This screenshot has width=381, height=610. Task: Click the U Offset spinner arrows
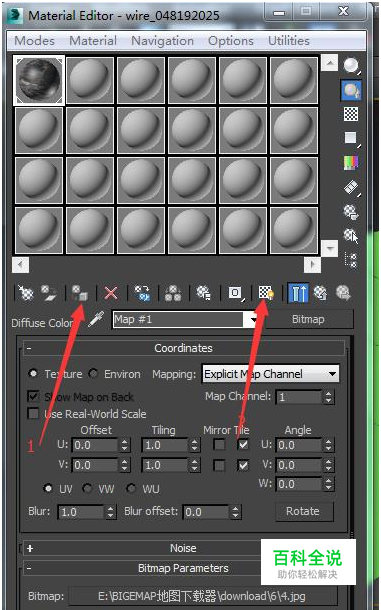tap(124, 445)
